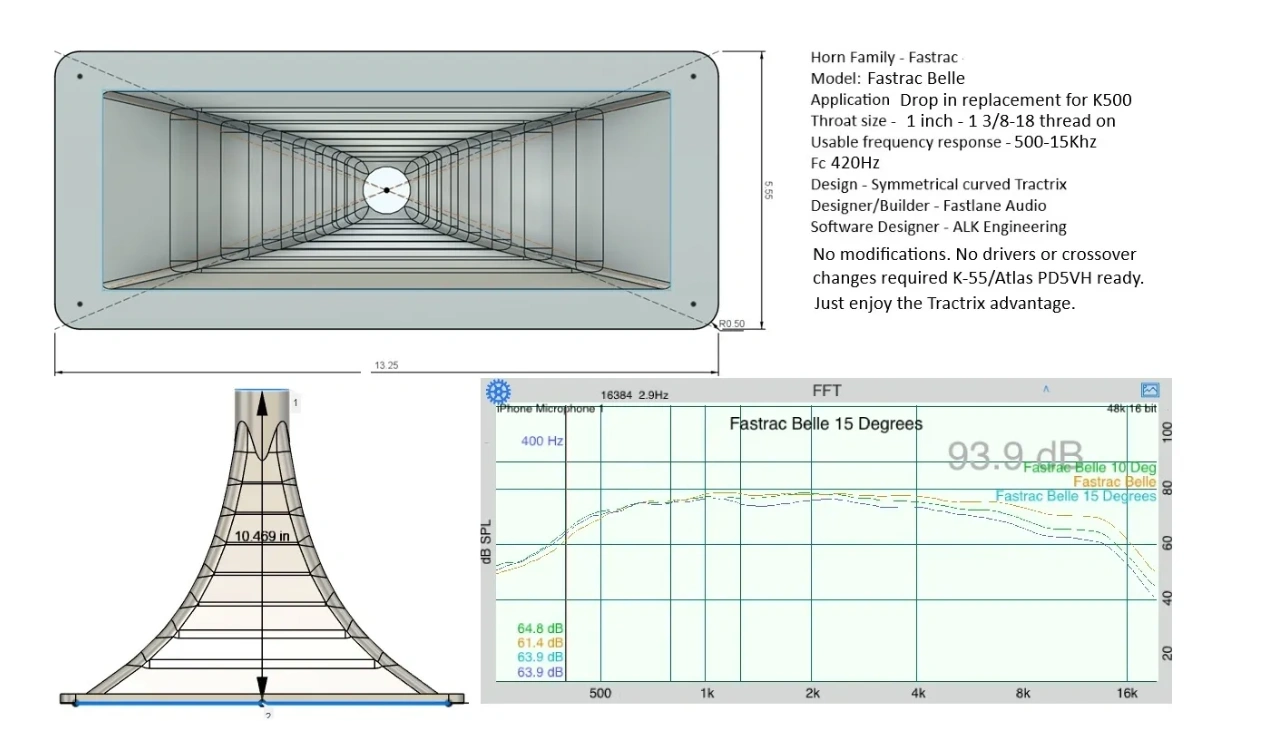This screenshot has width=1265, height=756.
Task: Select the 10.469 in depth dimension
Action: coord(262,536)
